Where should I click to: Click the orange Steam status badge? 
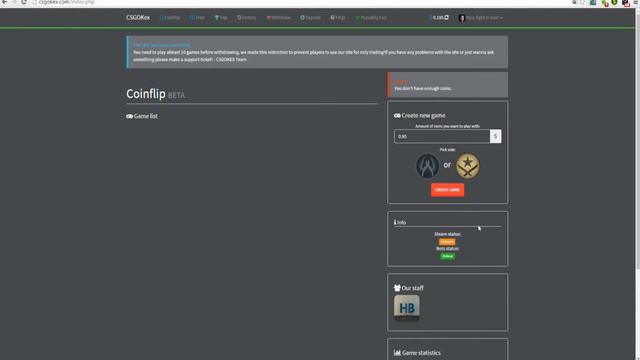pos(447,242)
